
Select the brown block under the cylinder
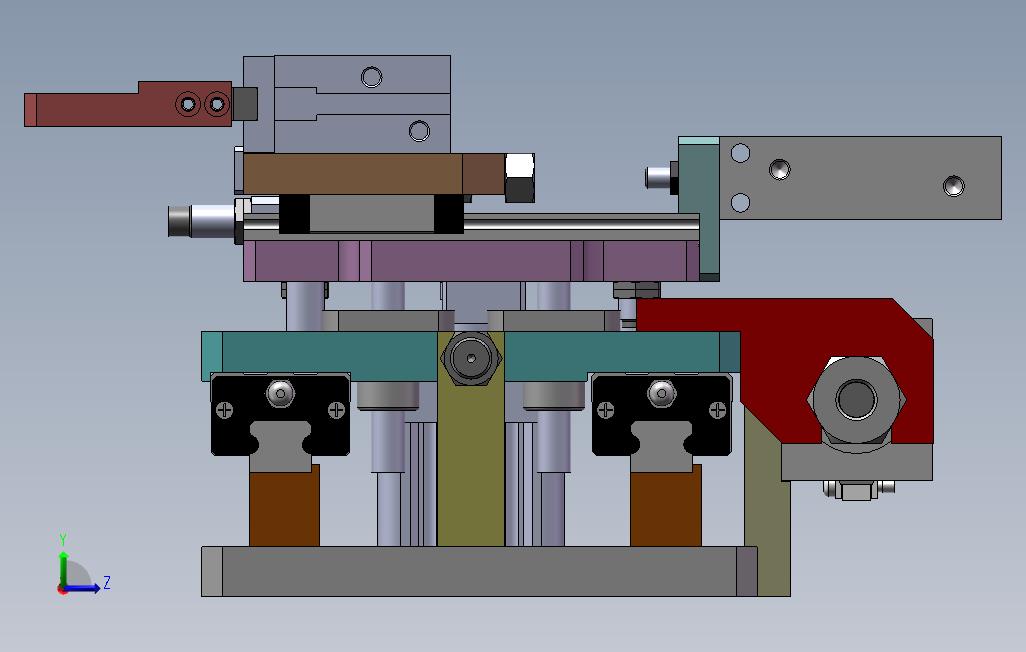point(374,173)
